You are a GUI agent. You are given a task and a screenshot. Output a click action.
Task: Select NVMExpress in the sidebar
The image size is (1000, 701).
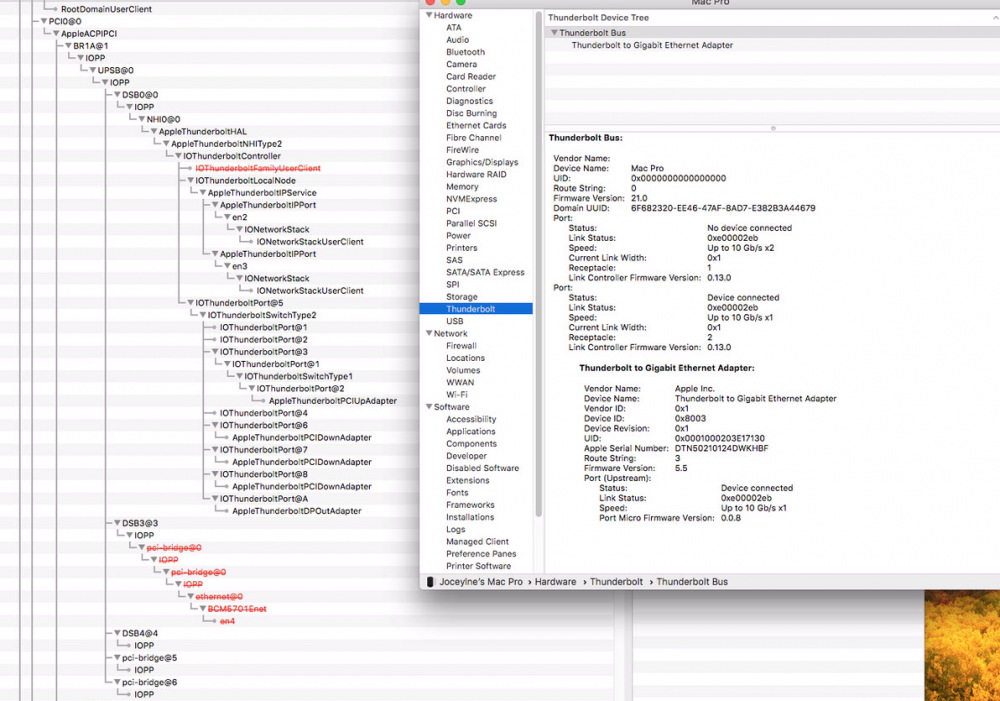[x=471, y=199]
